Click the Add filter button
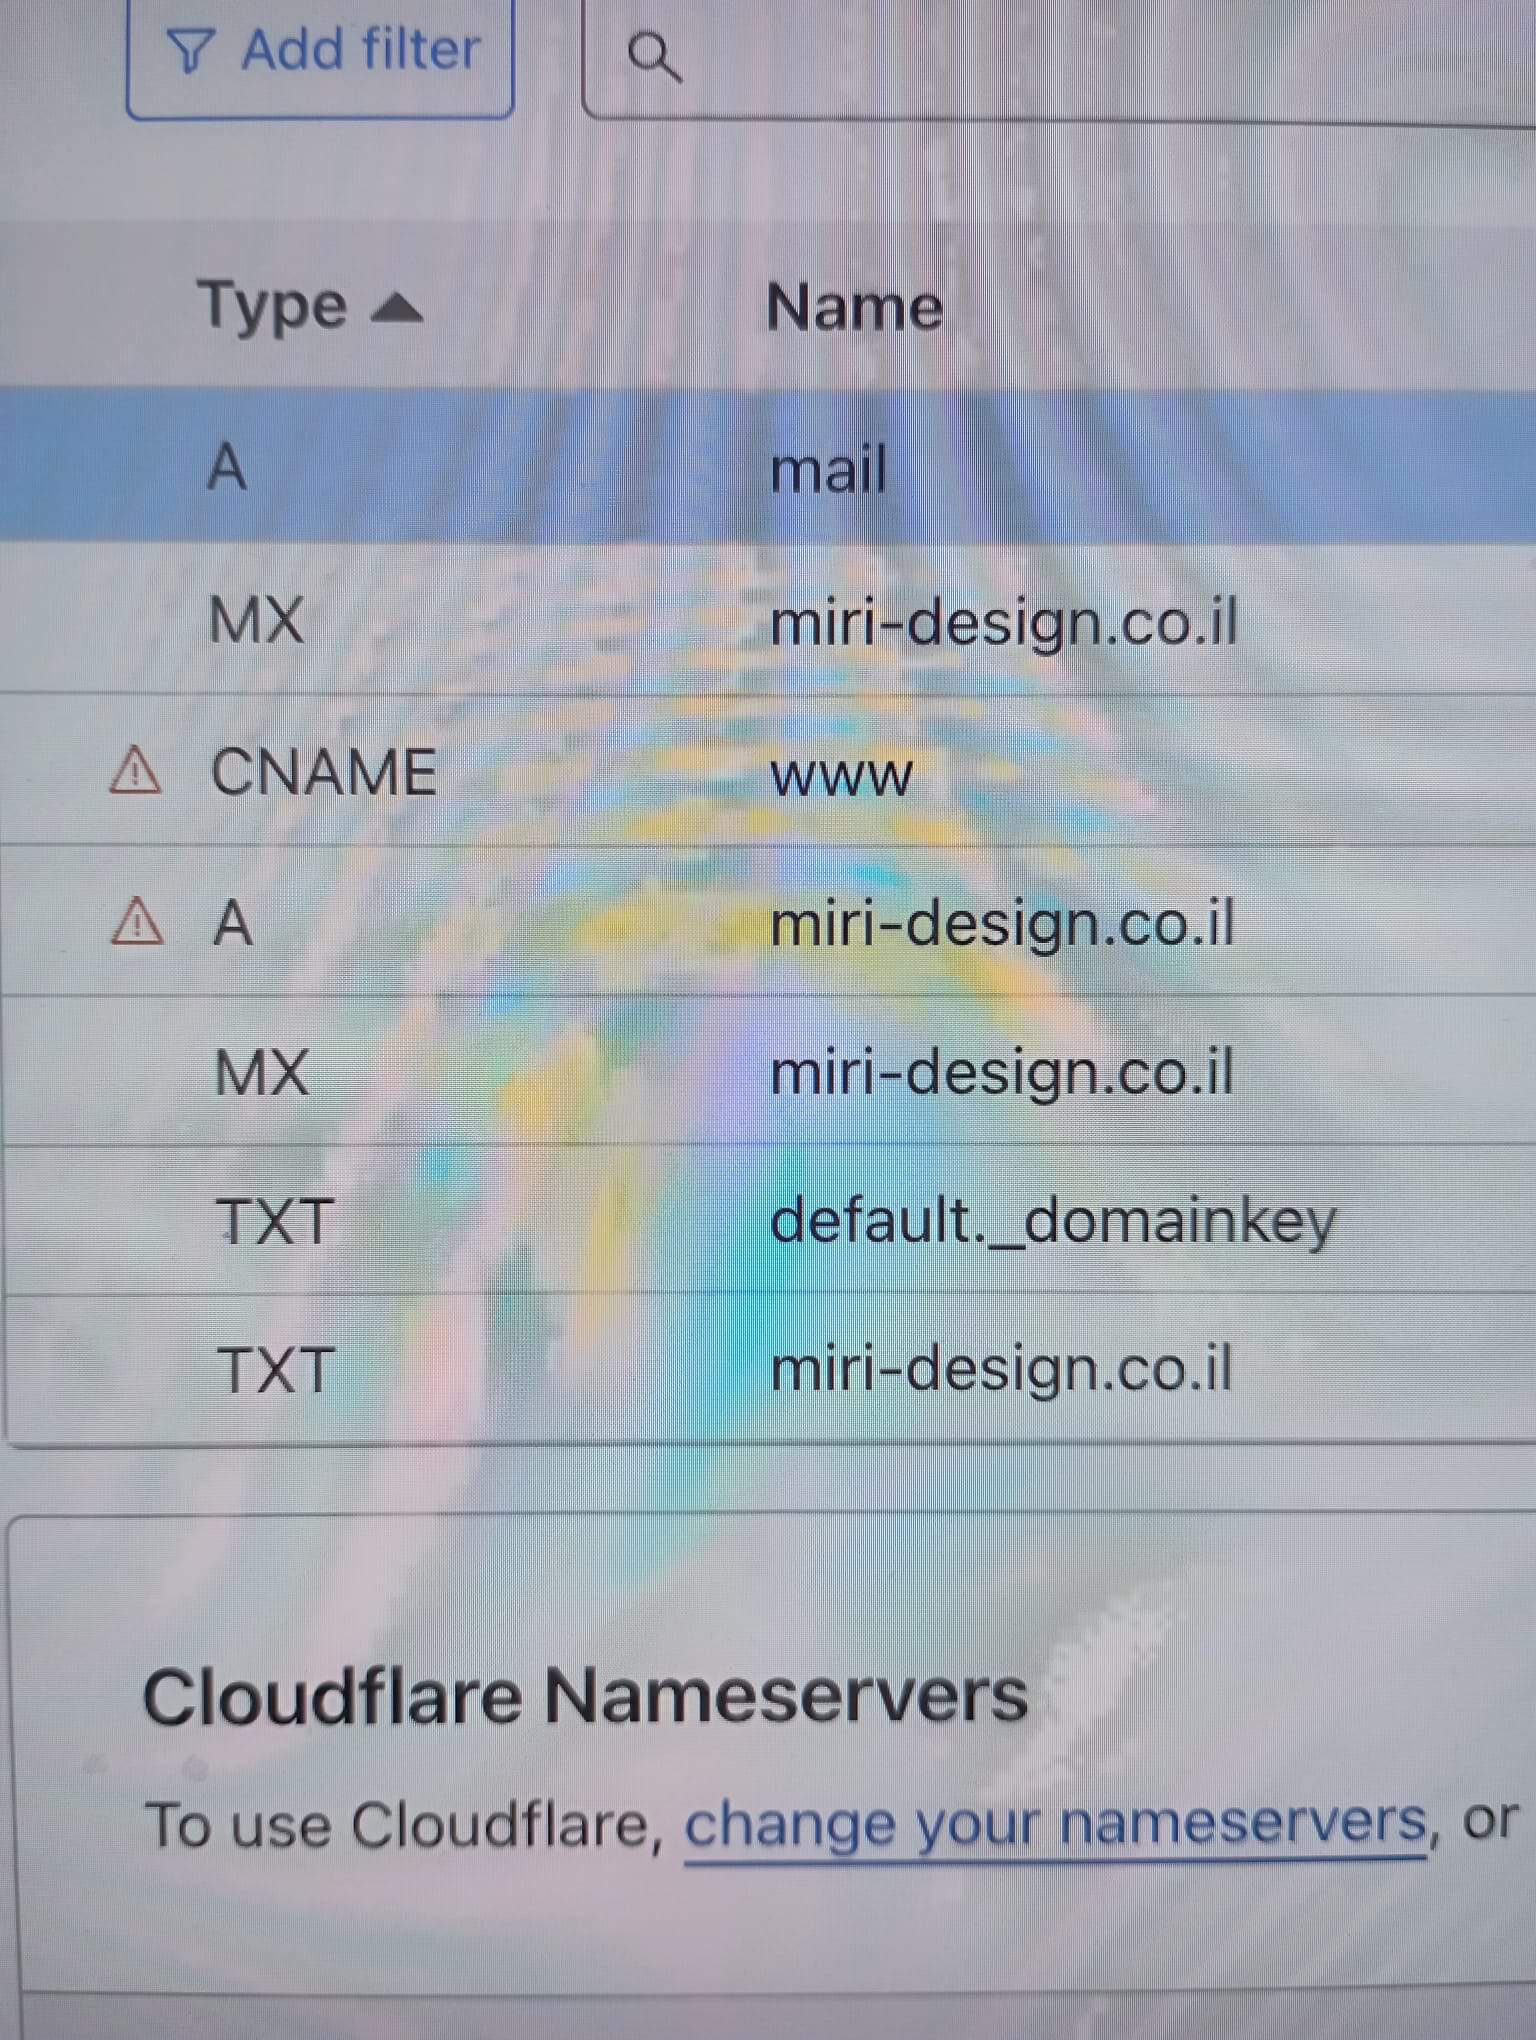Screen dimensions: 1536x2040 (x=320, y=55)
